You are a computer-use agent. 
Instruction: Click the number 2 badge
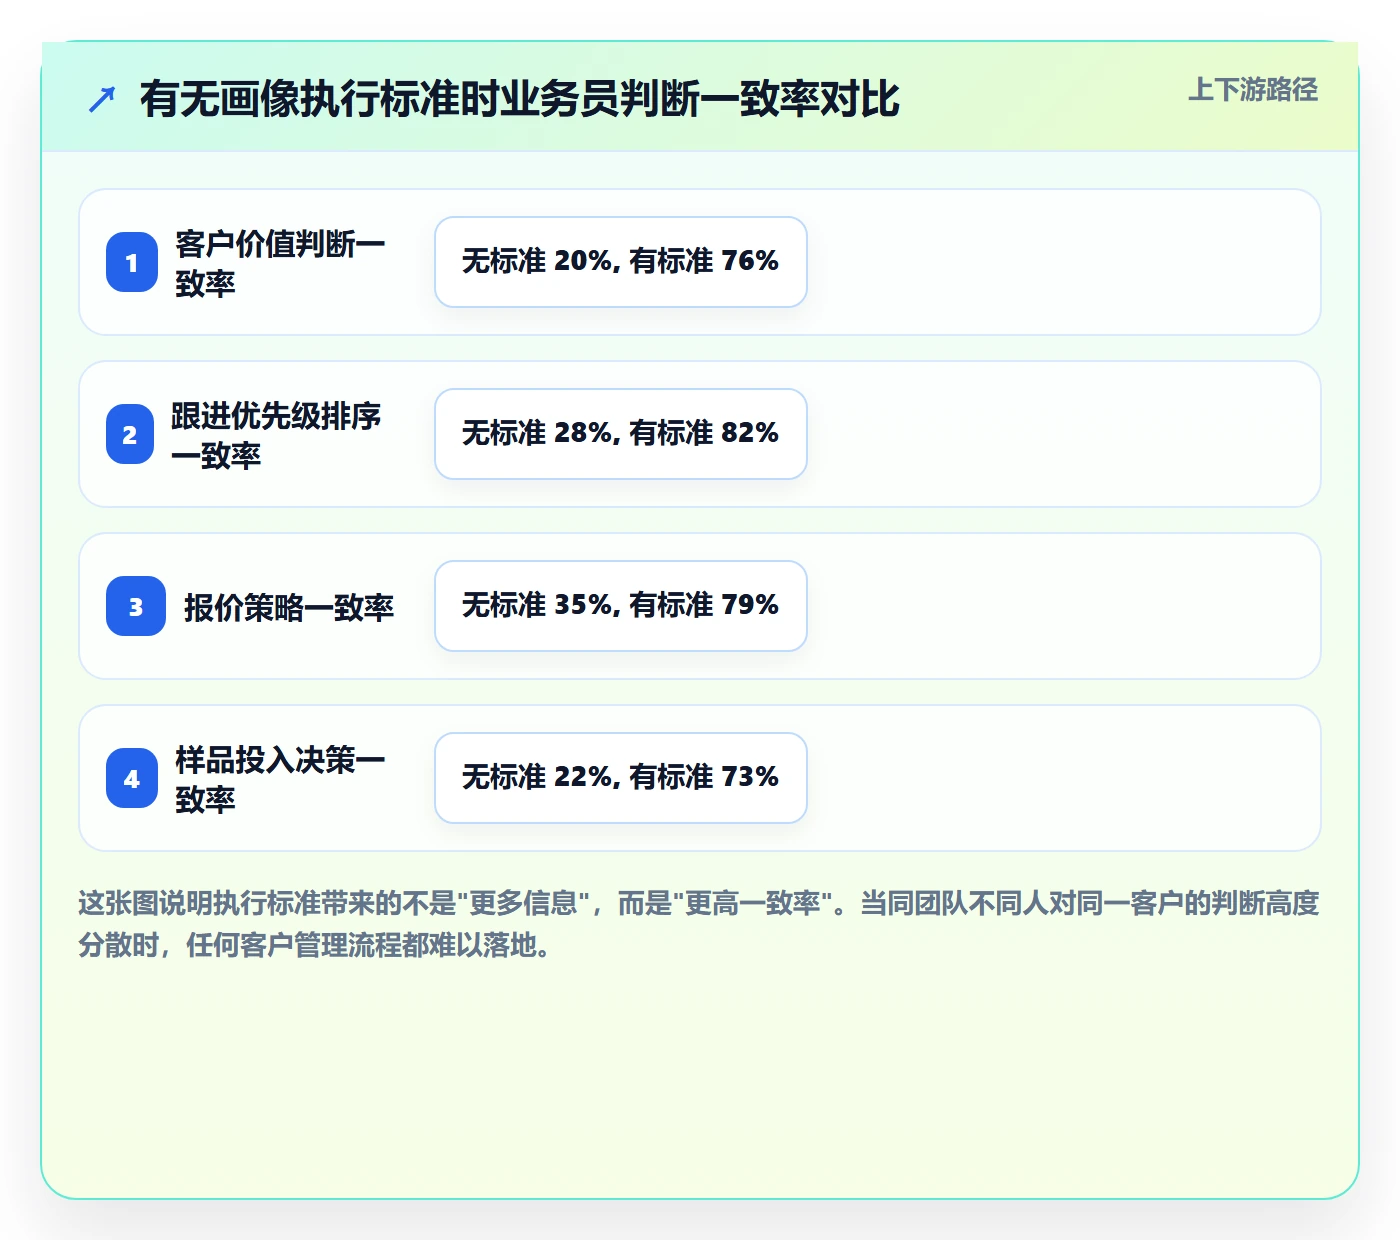pyautogui.click(x=130, y=434)
